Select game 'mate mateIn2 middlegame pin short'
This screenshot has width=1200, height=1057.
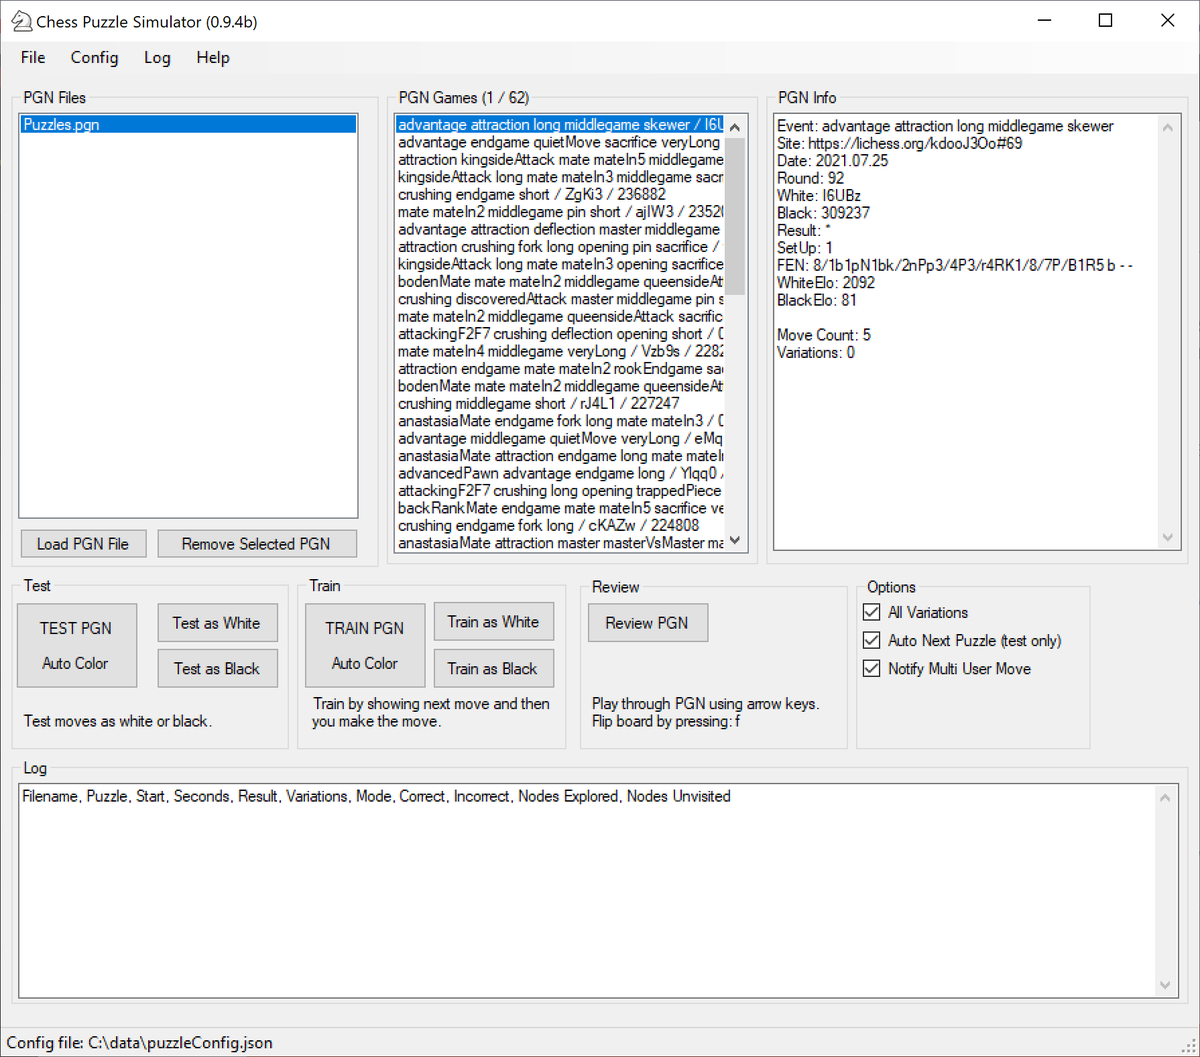(560, 212)
